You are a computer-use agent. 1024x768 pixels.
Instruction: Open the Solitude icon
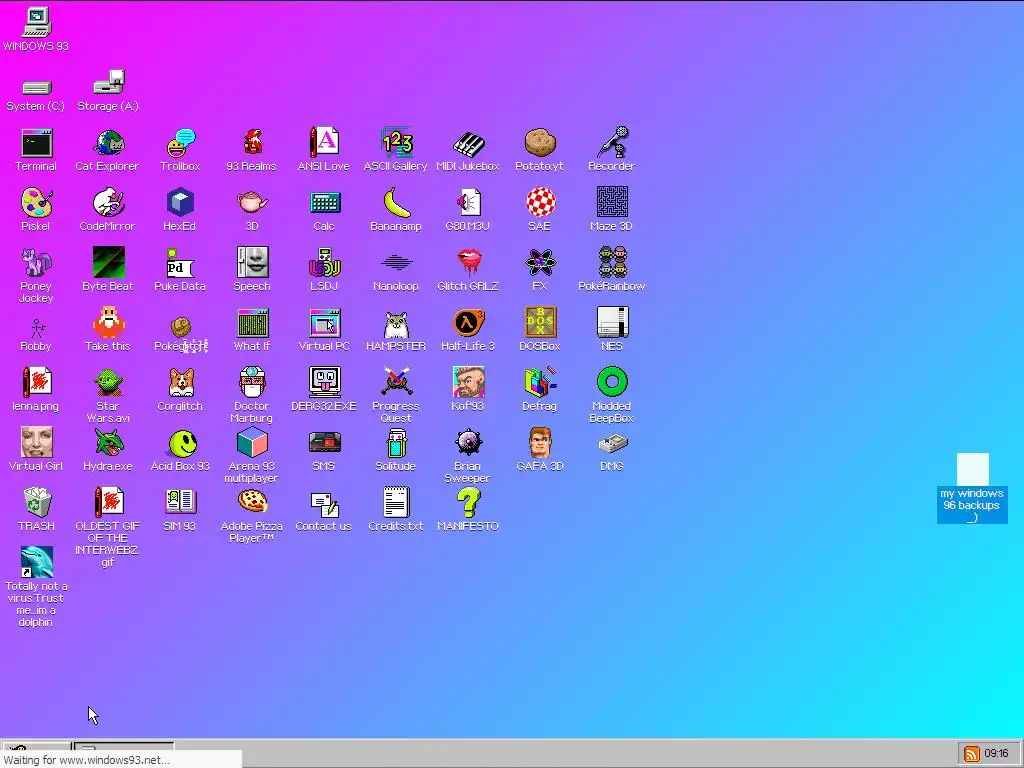pos(396,443)
